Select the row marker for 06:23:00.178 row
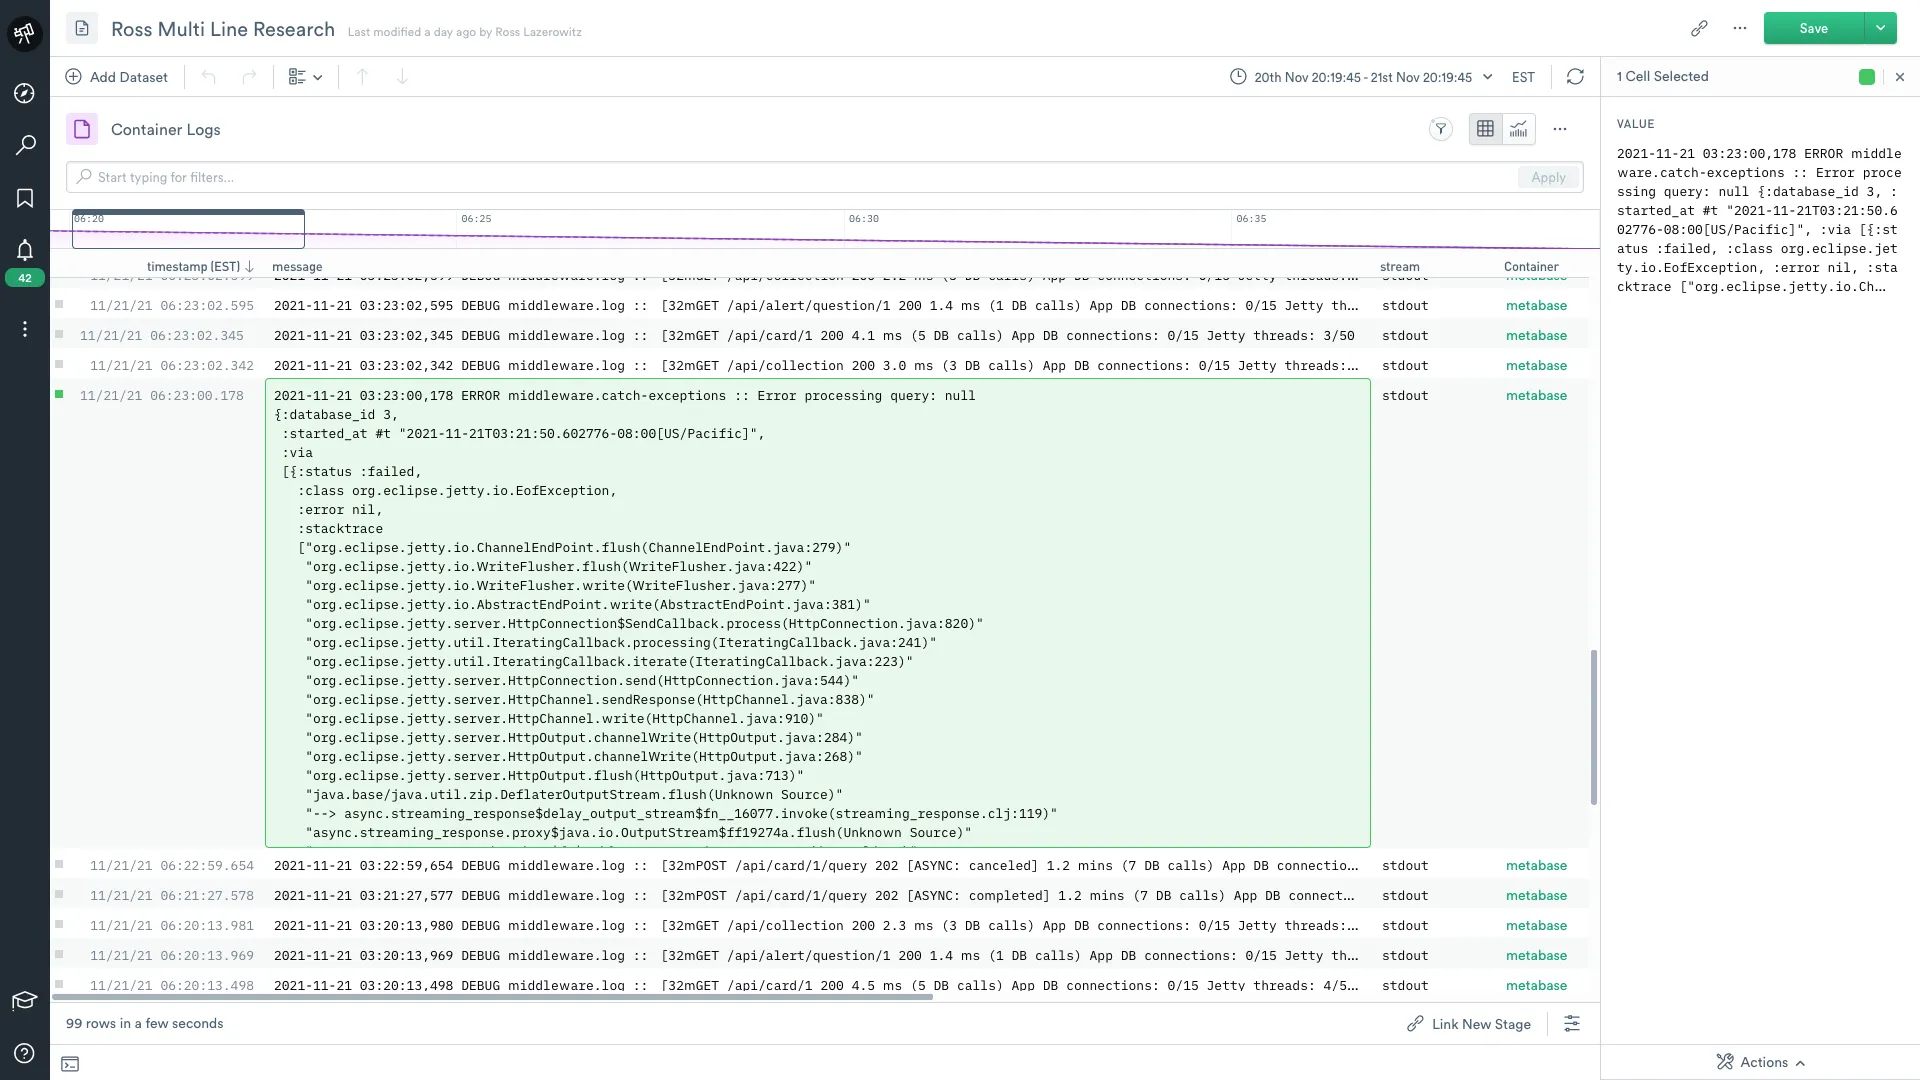This screenshot has height=1080, width=1920. 59,395
